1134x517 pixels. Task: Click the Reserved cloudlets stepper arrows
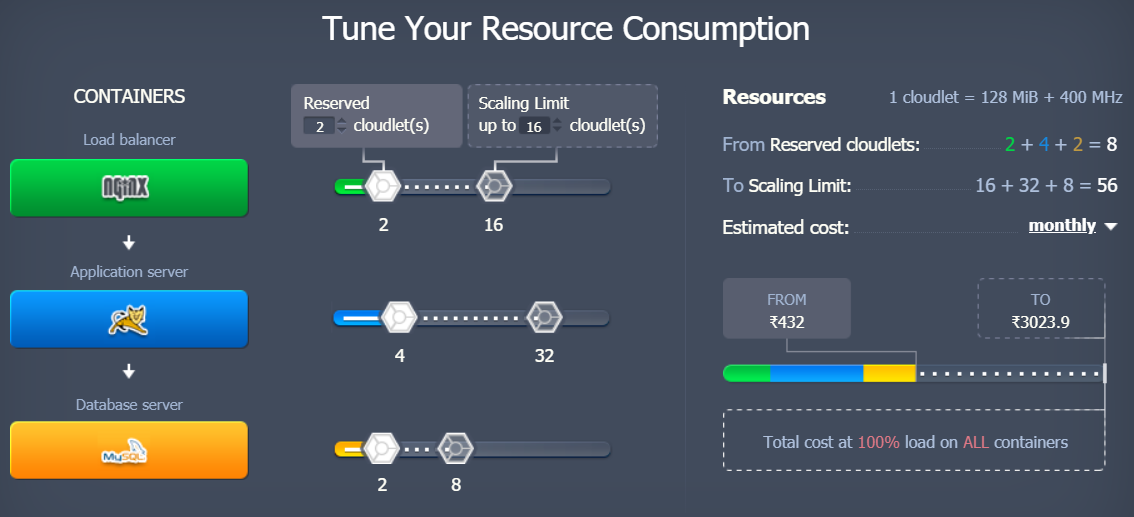click(342, 126)
